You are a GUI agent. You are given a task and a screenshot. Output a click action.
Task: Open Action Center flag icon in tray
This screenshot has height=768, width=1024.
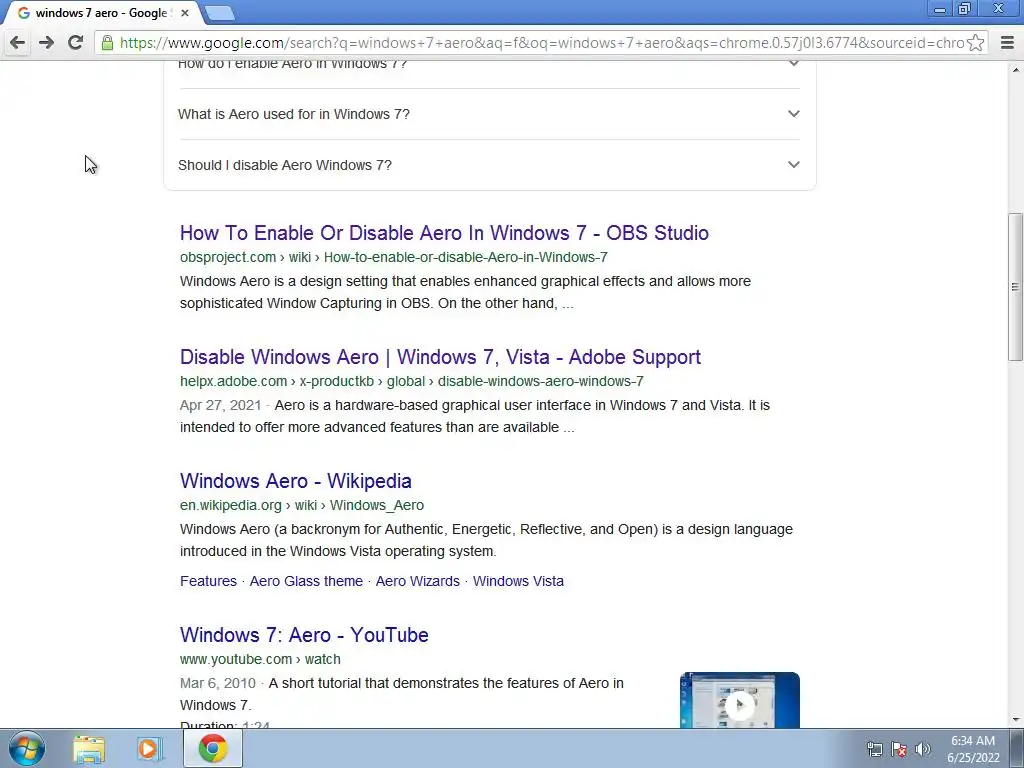pos(899,749)
